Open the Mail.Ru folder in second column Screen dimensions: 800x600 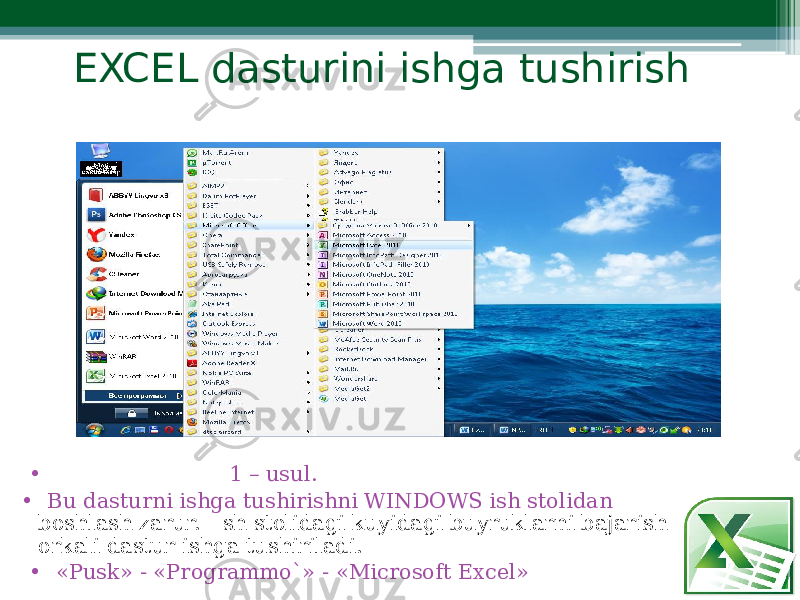coord(380,368)
